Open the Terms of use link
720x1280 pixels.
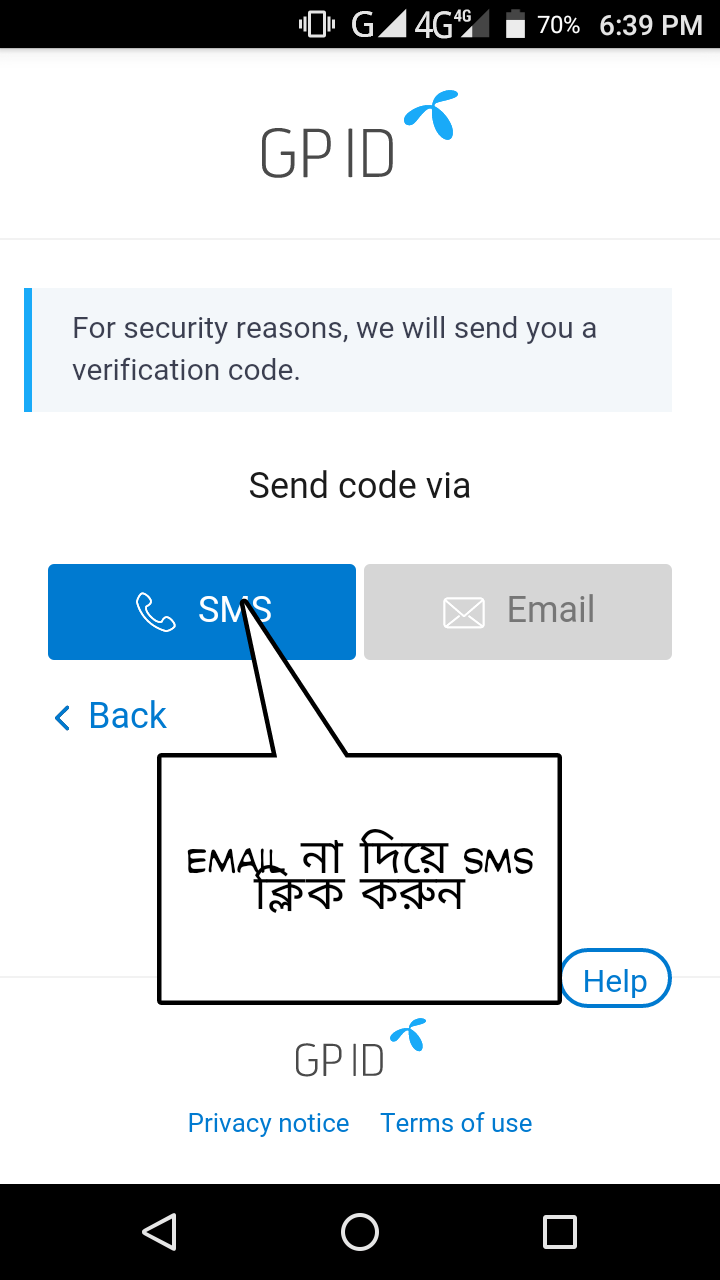click(x=456, y=1123)
